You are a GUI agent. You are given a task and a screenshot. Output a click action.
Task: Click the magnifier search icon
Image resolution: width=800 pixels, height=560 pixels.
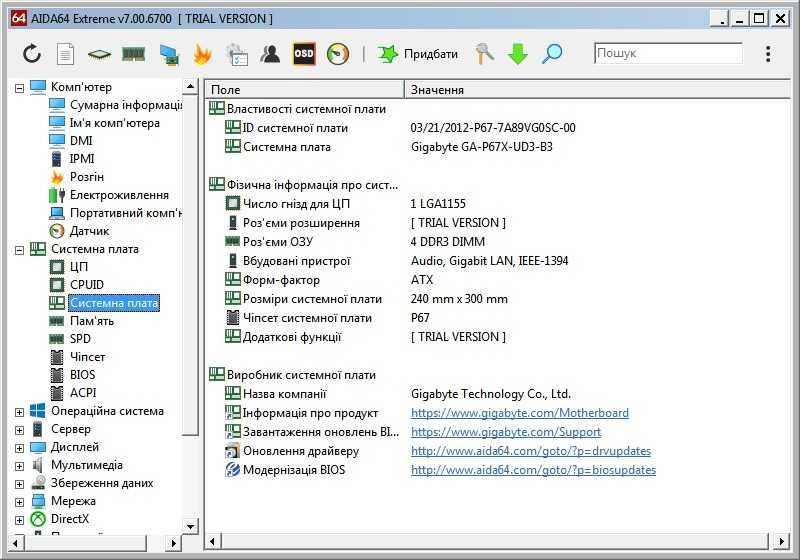(552, 54)
